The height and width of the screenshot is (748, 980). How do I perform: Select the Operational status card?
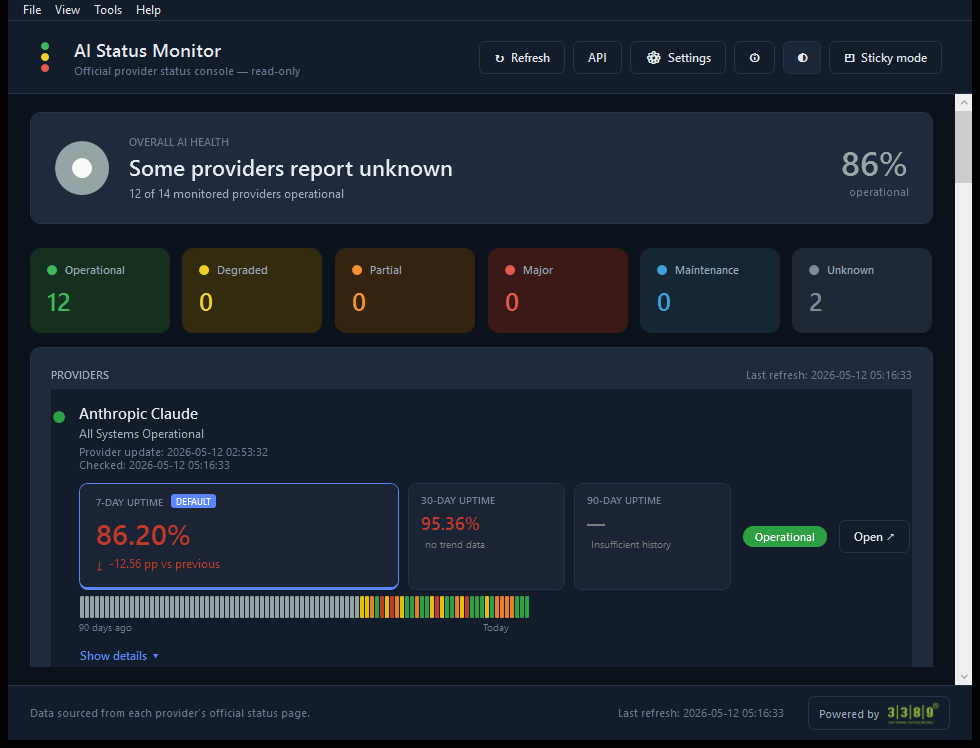tap(100, 291)
